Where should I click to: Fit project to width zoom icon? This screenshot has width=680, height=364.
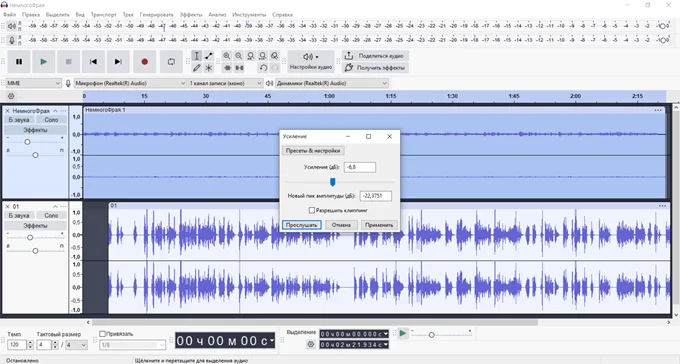(262, 56)
